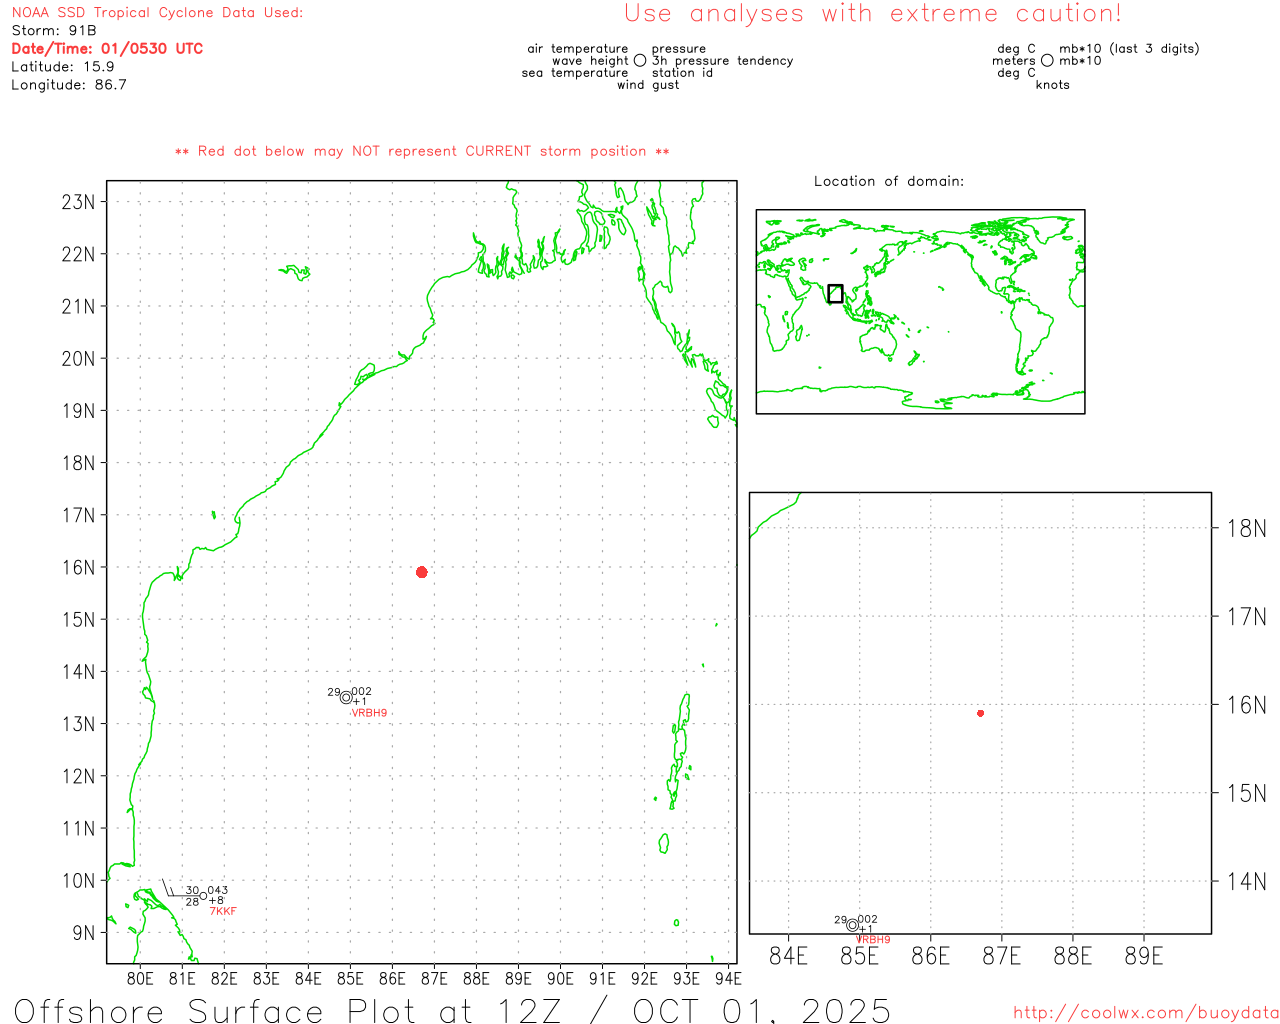The width and height of the screenshot is (1280, 1024).
Task: Click the red storm dot on main map
Action: coord(421,572)
